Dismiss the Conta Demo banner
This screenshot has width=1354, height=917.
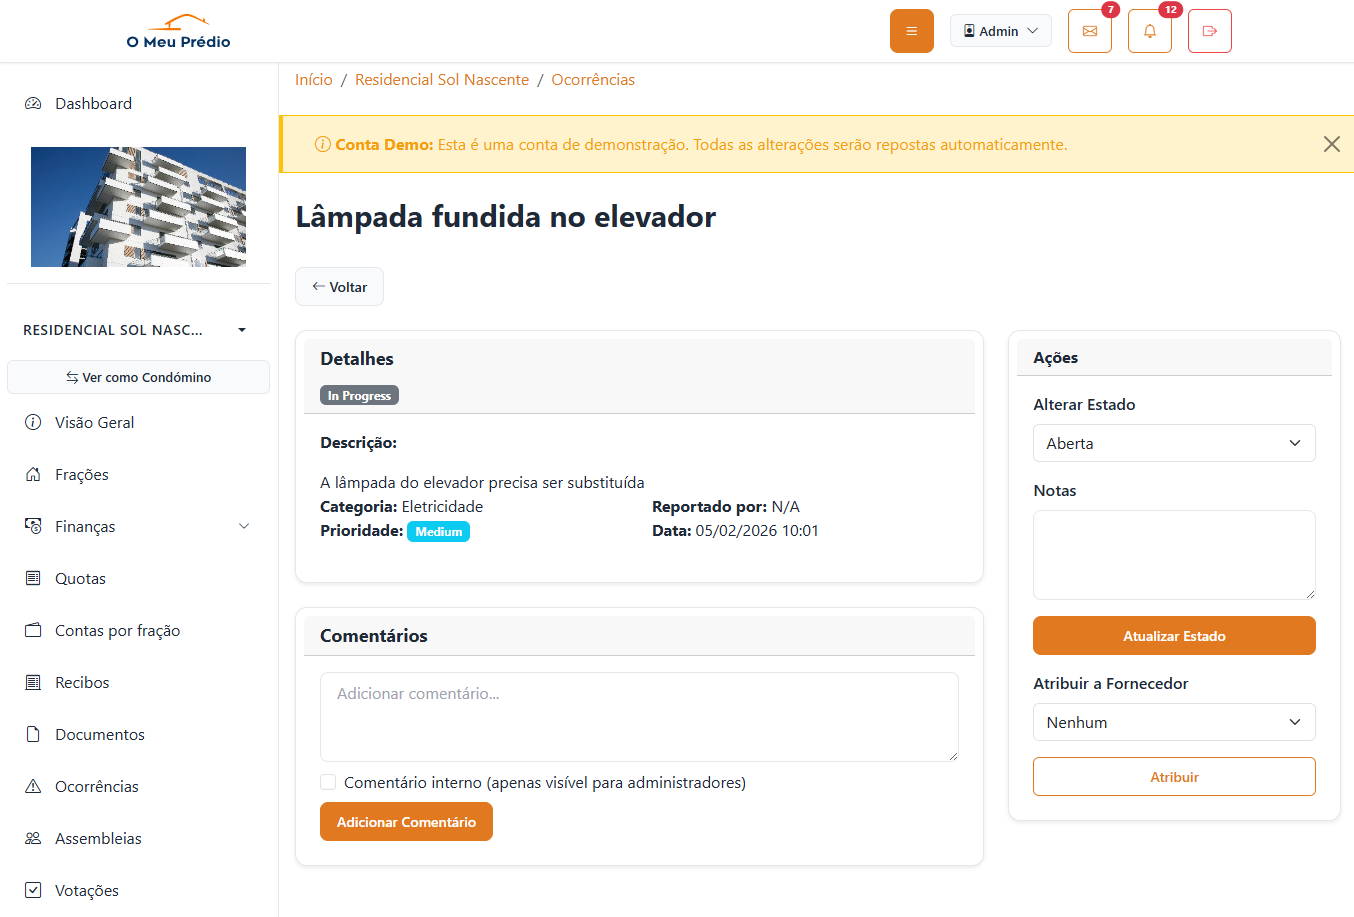(1331, 144)
